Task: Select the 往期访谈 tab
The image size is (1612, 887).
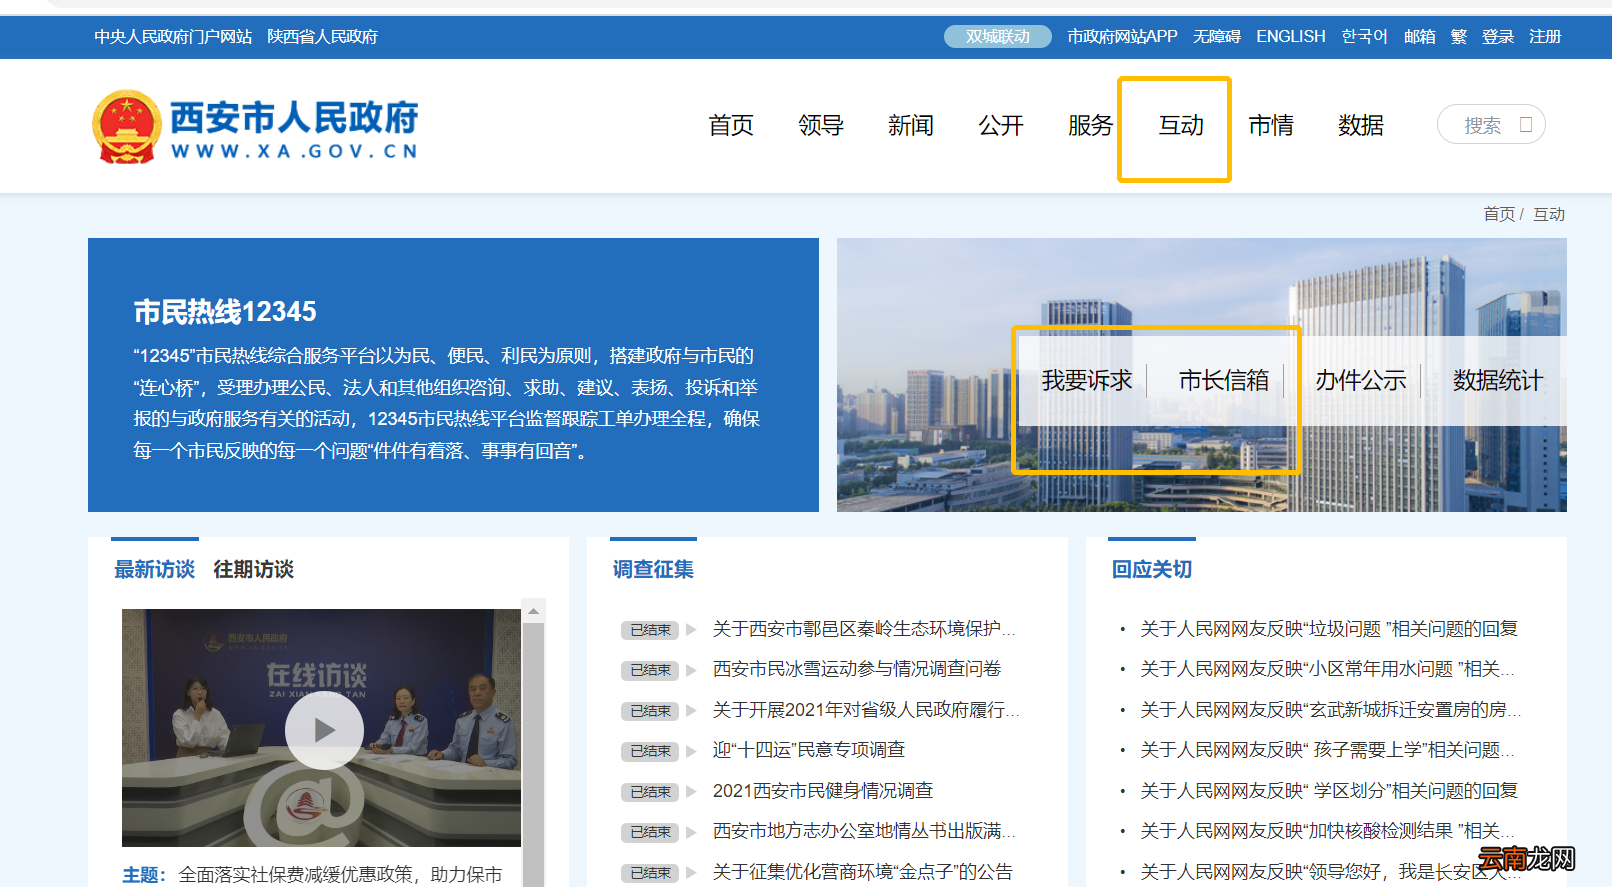Action: click(254, 569)
